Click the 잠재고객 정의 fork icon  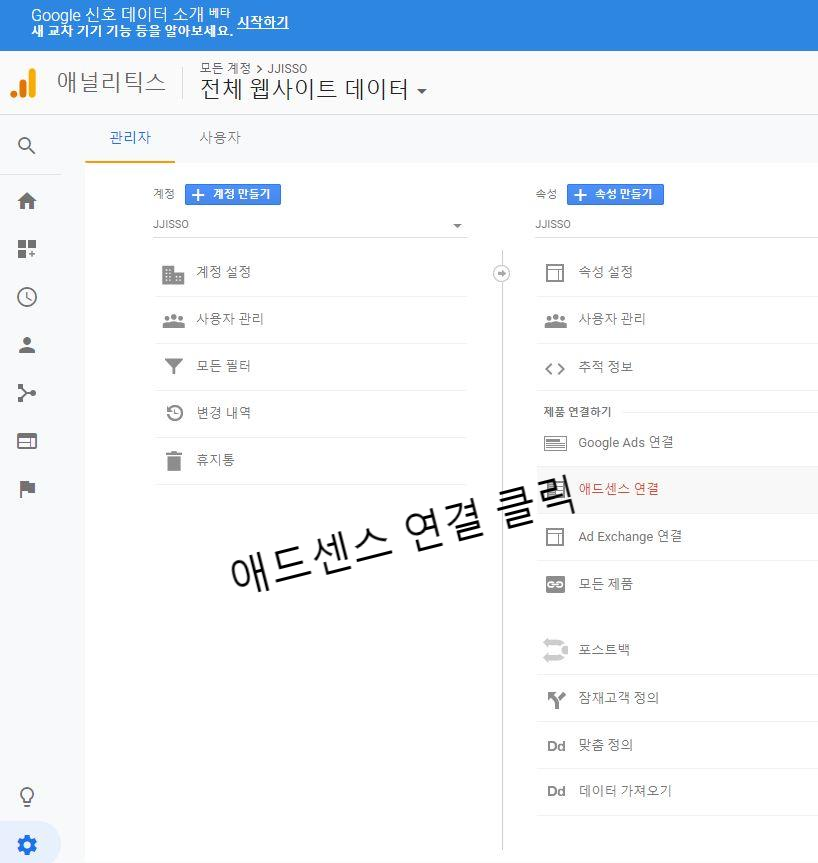pos(557,699)
